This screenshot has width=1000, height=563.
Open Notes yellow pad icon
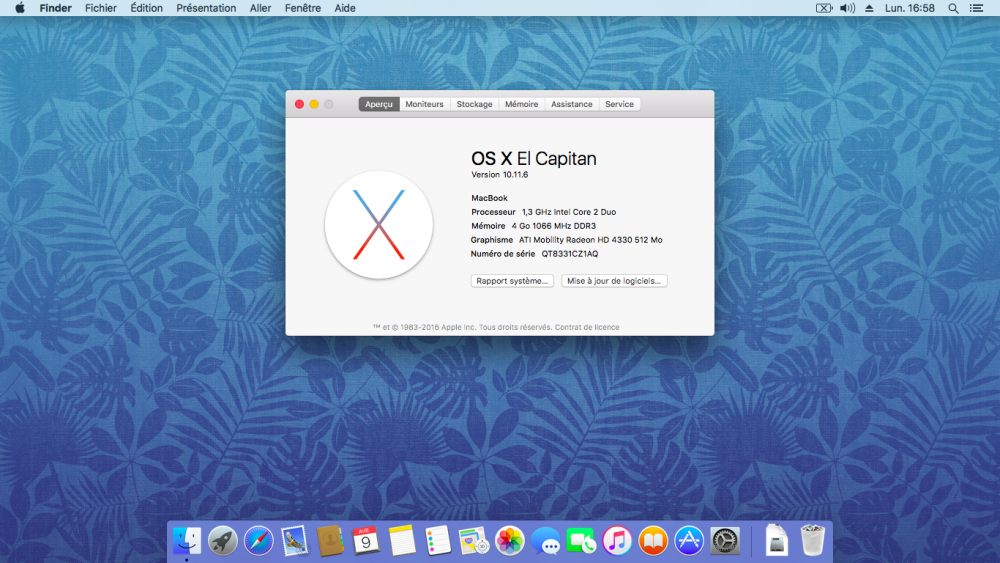pos(402,541)
